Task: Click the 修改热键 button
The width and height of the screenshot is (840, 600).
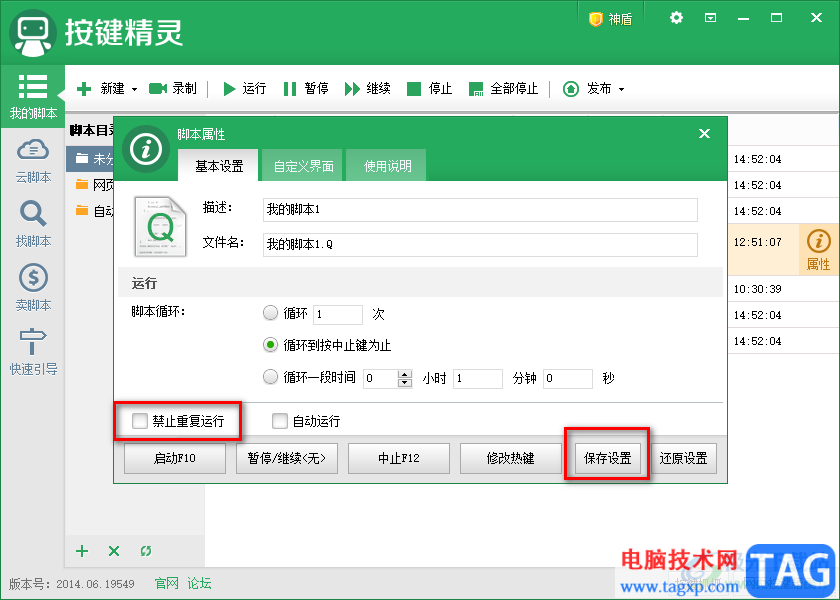Action: point(510,459)
